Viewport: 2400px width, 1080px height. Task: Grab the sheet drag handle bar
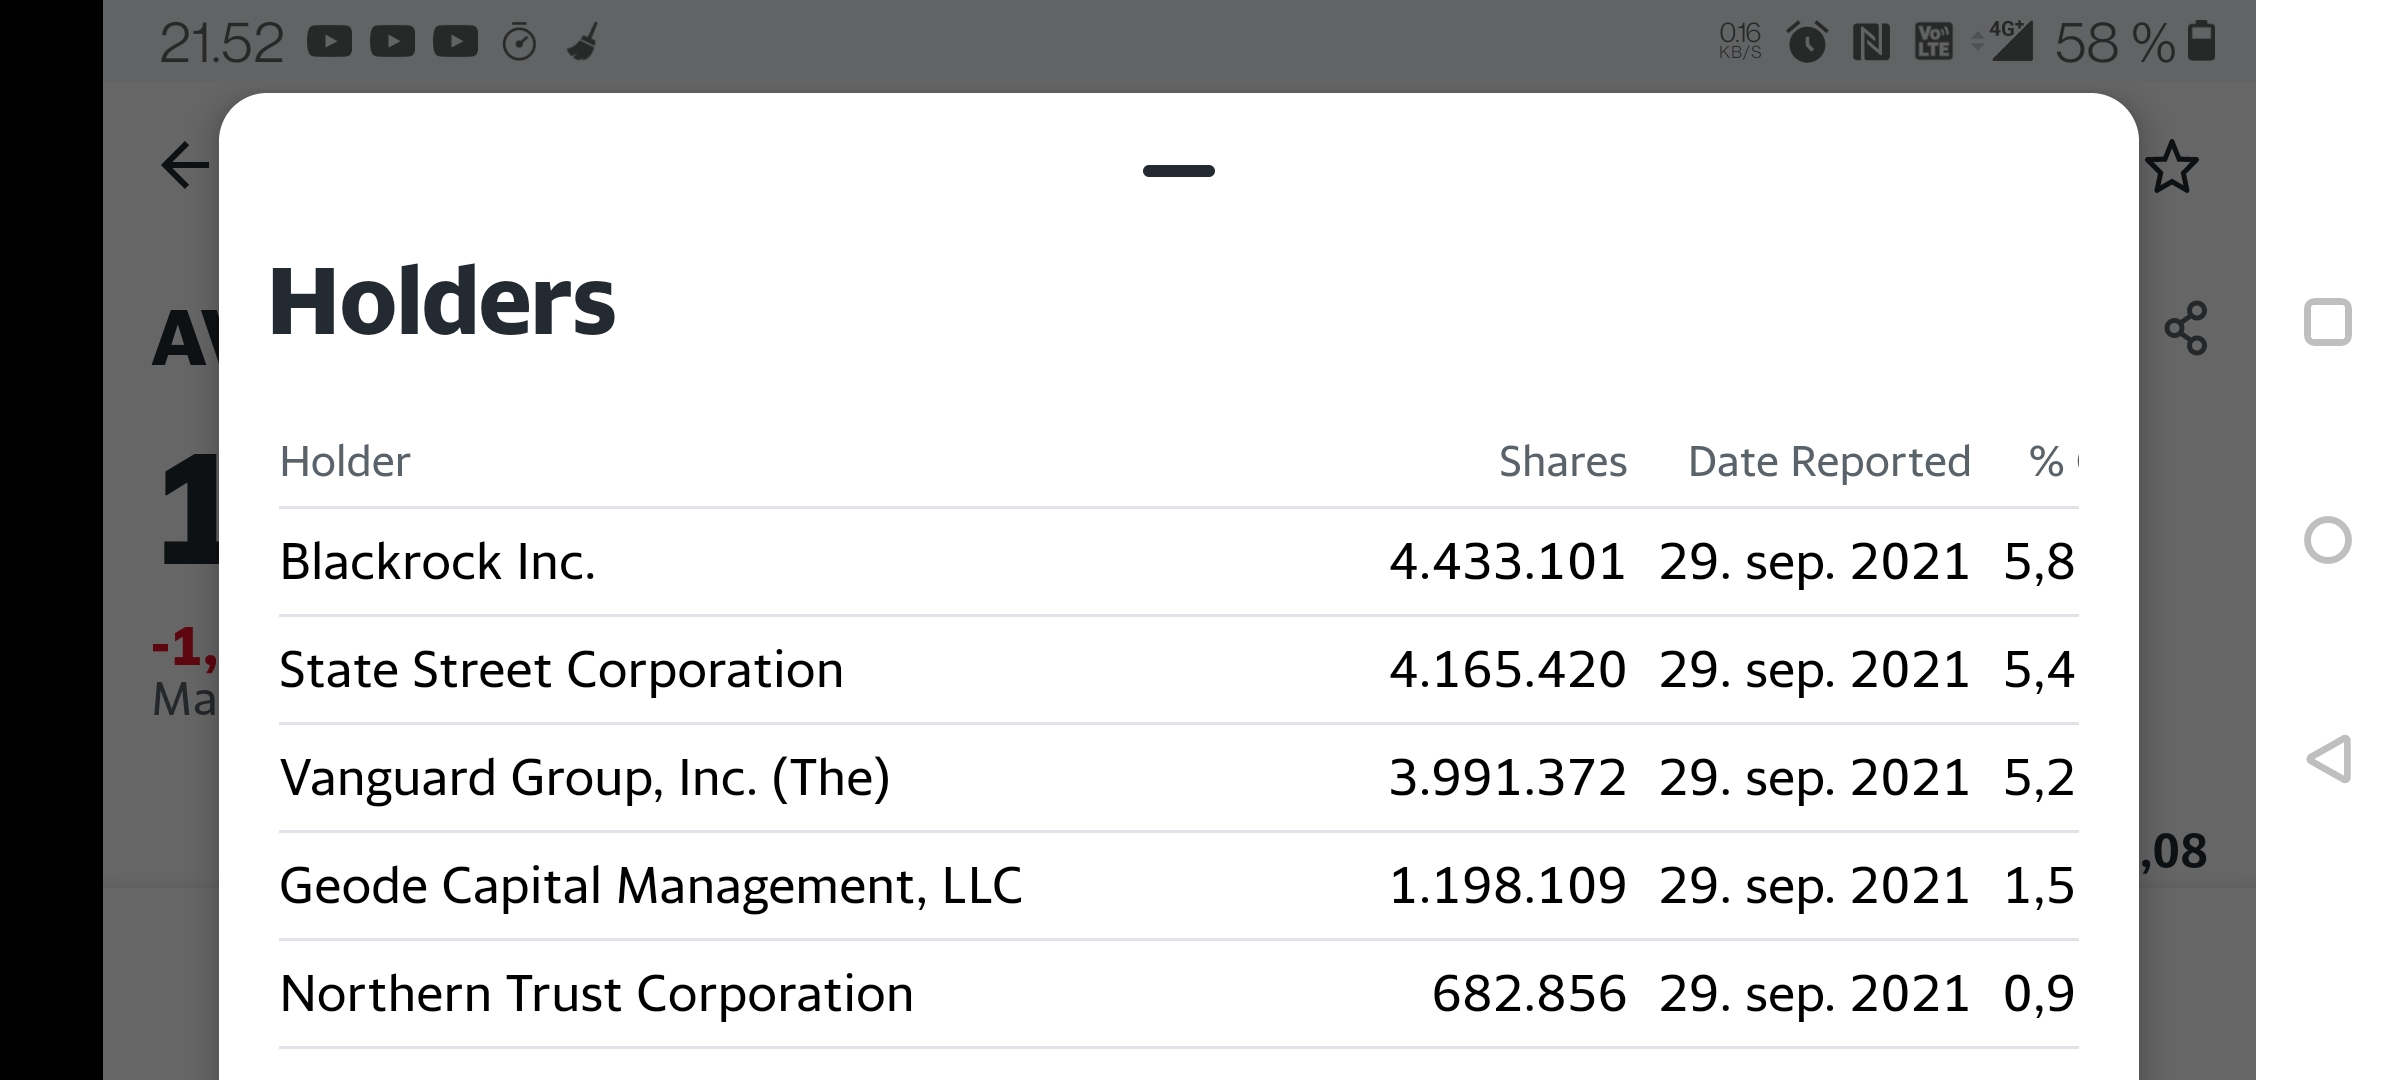(x=1179, y=171)
